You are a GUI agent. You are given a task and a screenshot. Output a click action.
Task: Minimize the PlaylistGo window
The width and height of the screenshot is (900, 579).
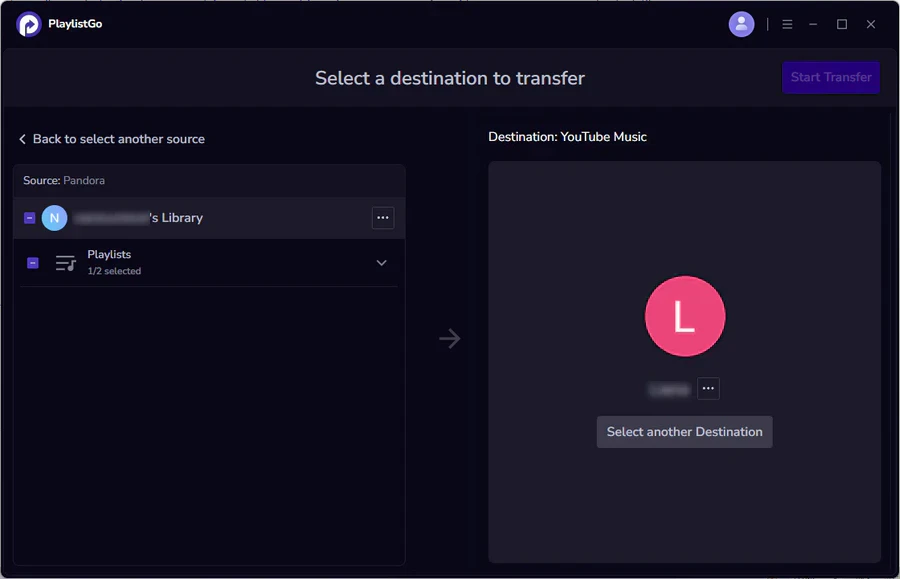(813, 24)
